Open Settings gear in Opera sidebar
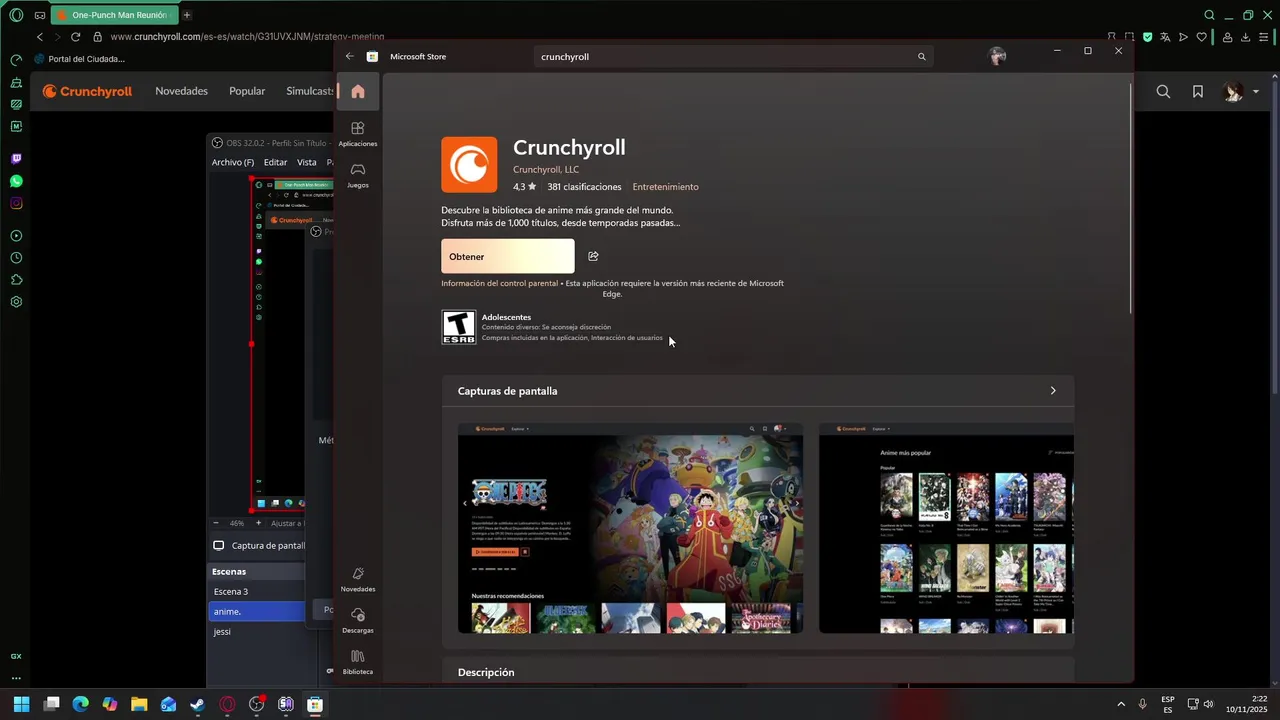Viewport: 1280px width, 720px height. pyautogui.click(x=16, y=302)
